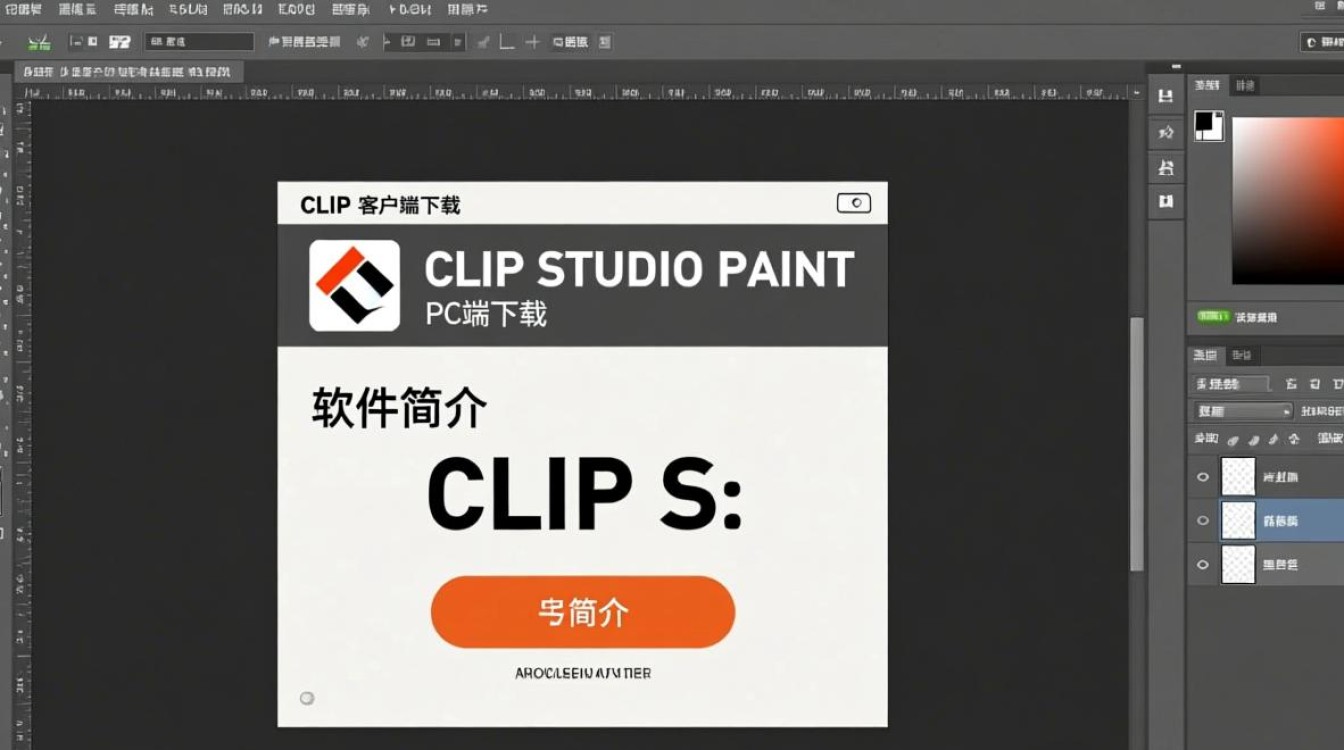Toggle visibility of the bottom layer
Screen dimensions: 1344x750
click(1203, 564)
